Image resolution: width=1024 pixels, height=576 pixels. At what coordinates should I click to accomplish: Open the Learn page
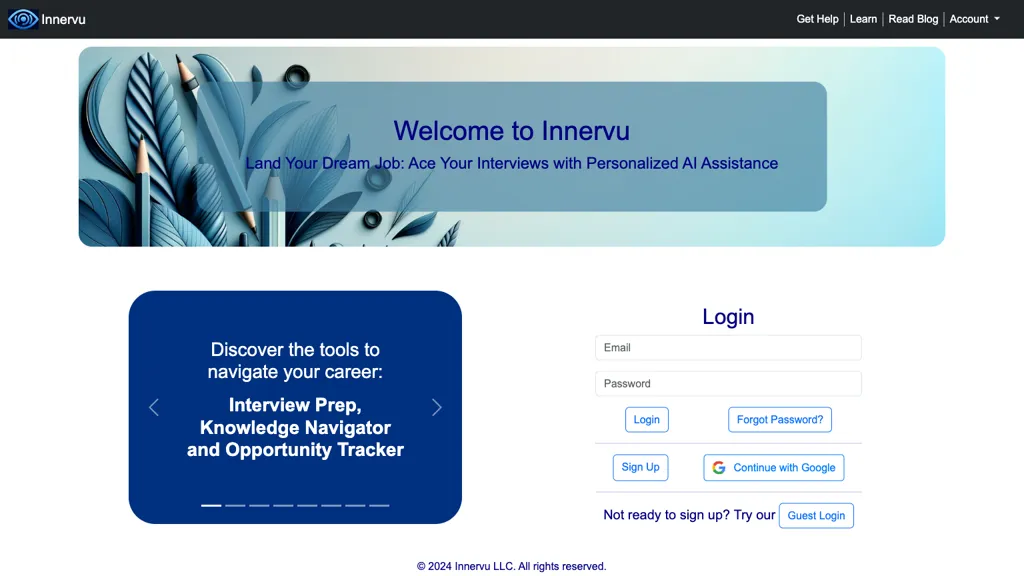tap(863, 19)
